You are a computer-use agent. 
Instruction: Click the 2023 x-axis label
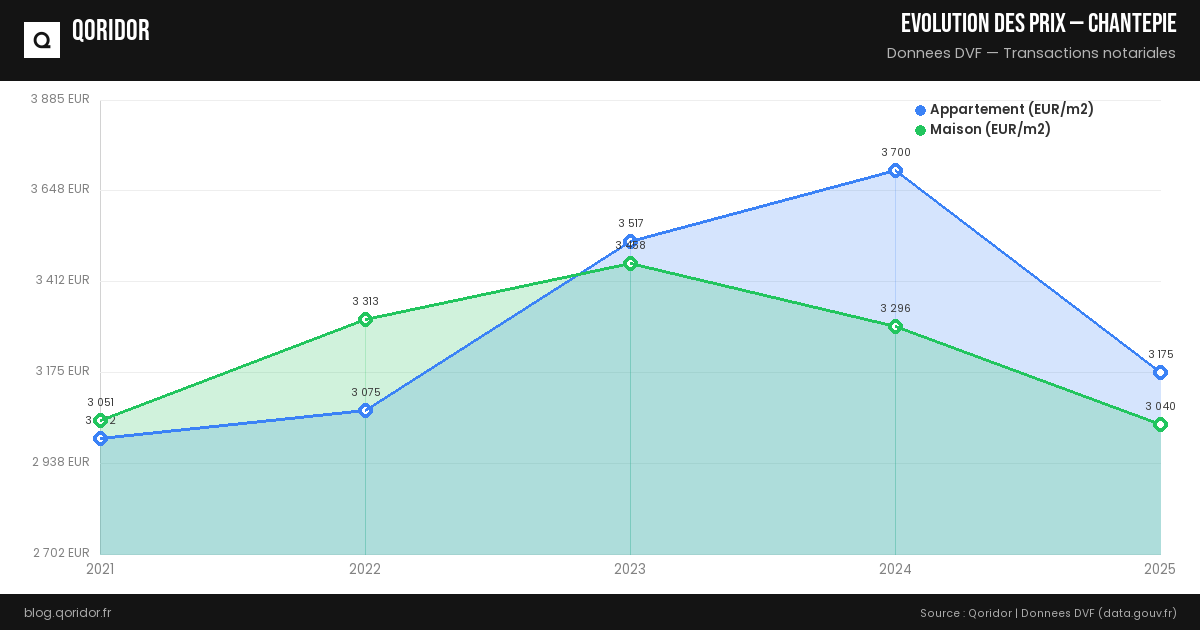pyautogui.click(x=630, y=569)
